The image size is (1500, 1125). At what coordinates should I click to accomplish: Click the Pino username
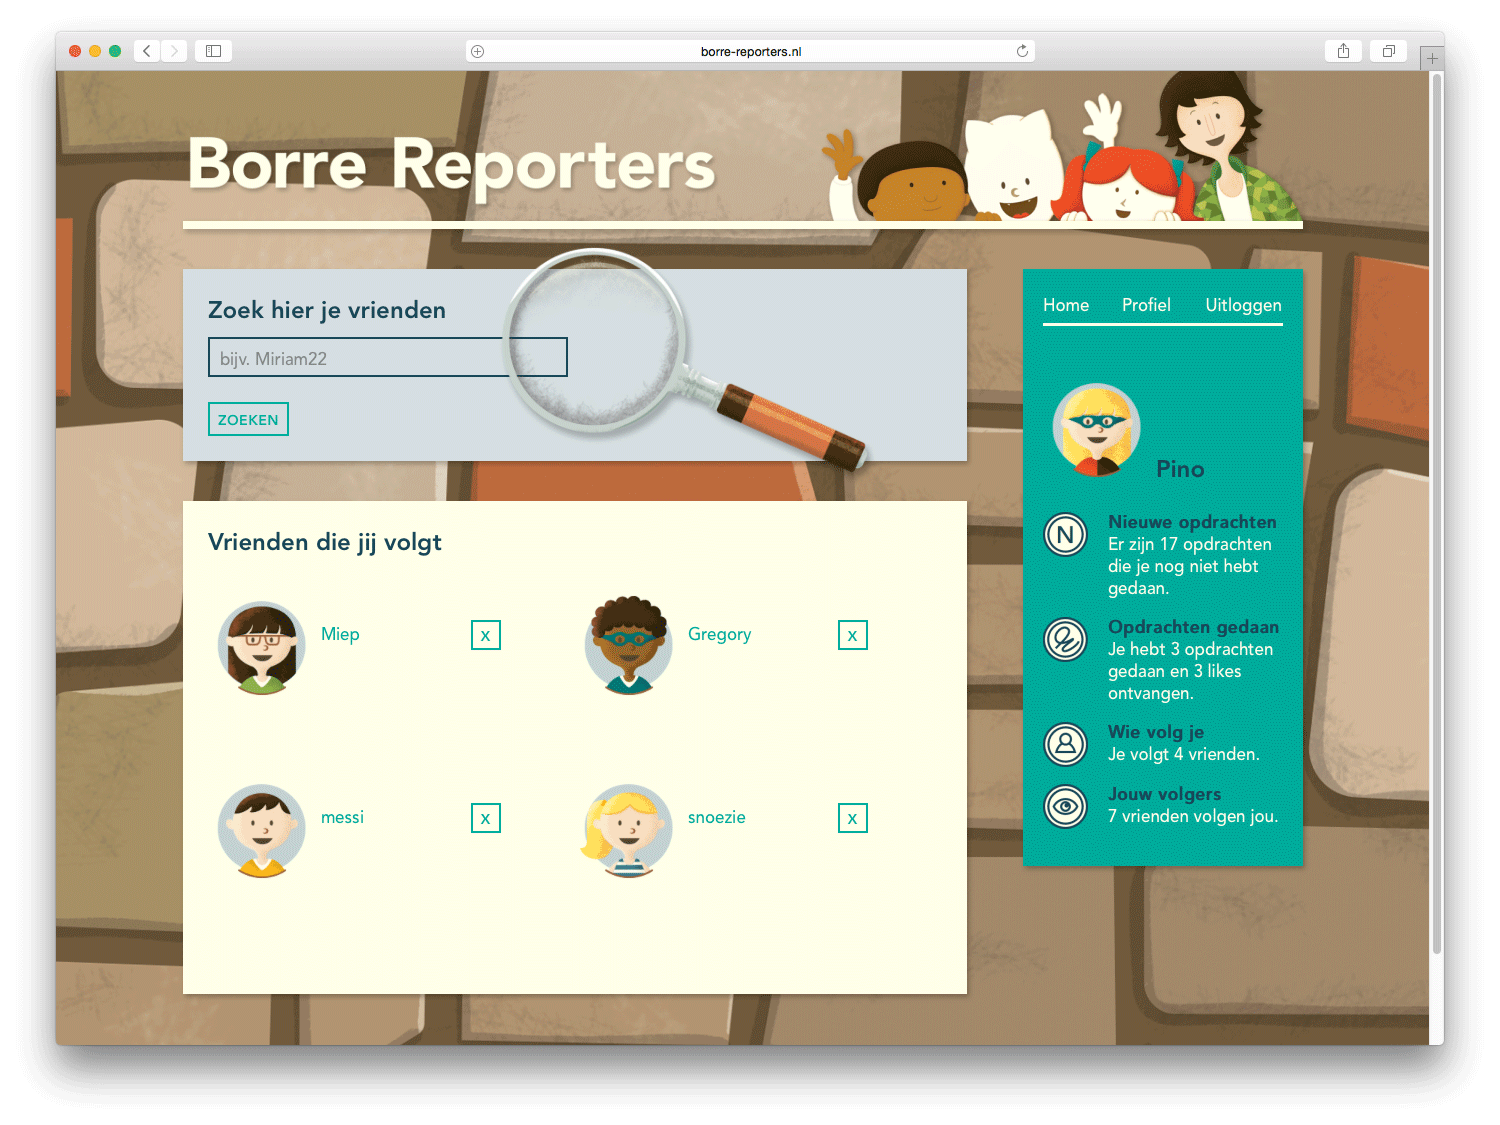click(x=1180, y=469)
